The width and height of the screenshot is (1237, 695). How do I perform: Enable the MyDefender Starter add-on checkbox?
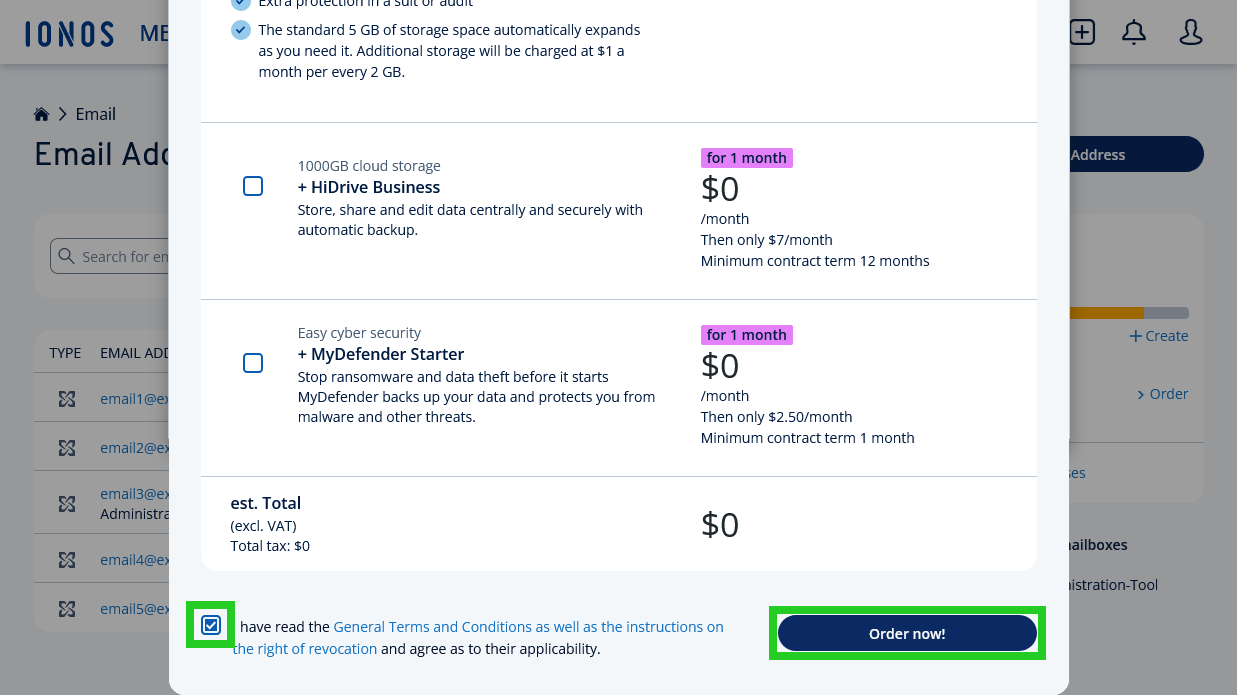[x=253, y=363]
